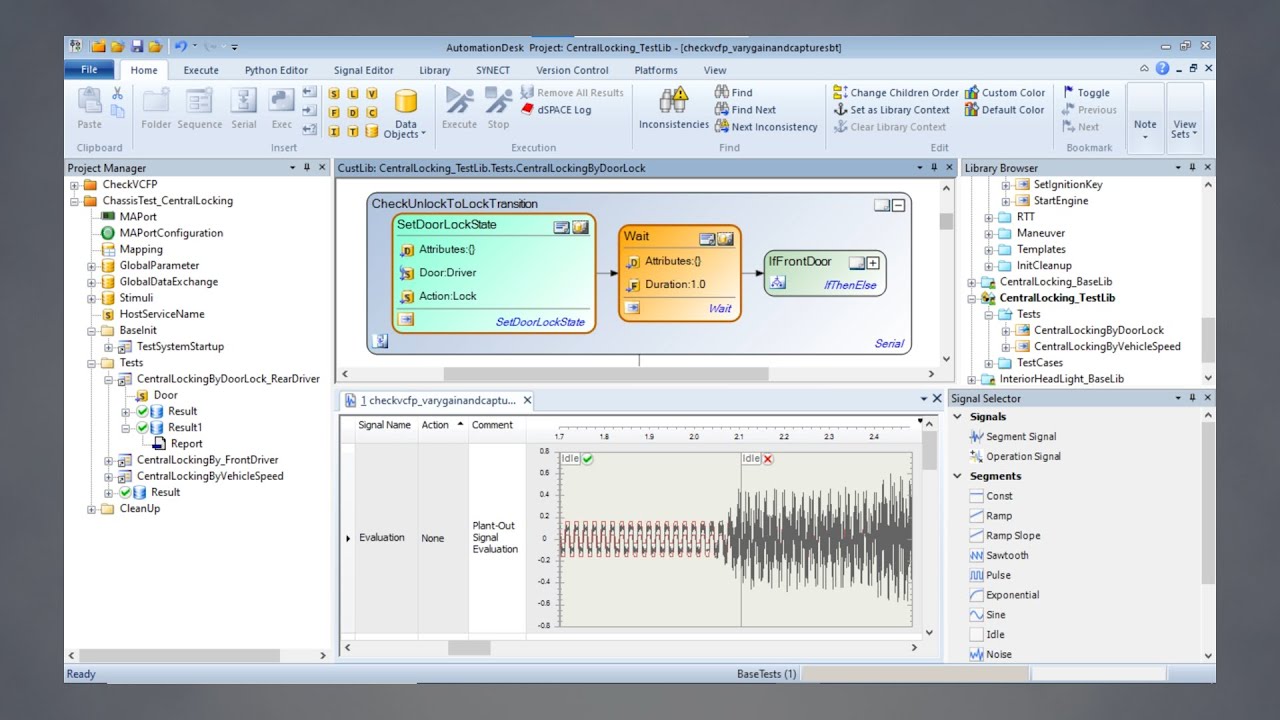Expand IfFrontDoor block with plus button

pos(873,263)
